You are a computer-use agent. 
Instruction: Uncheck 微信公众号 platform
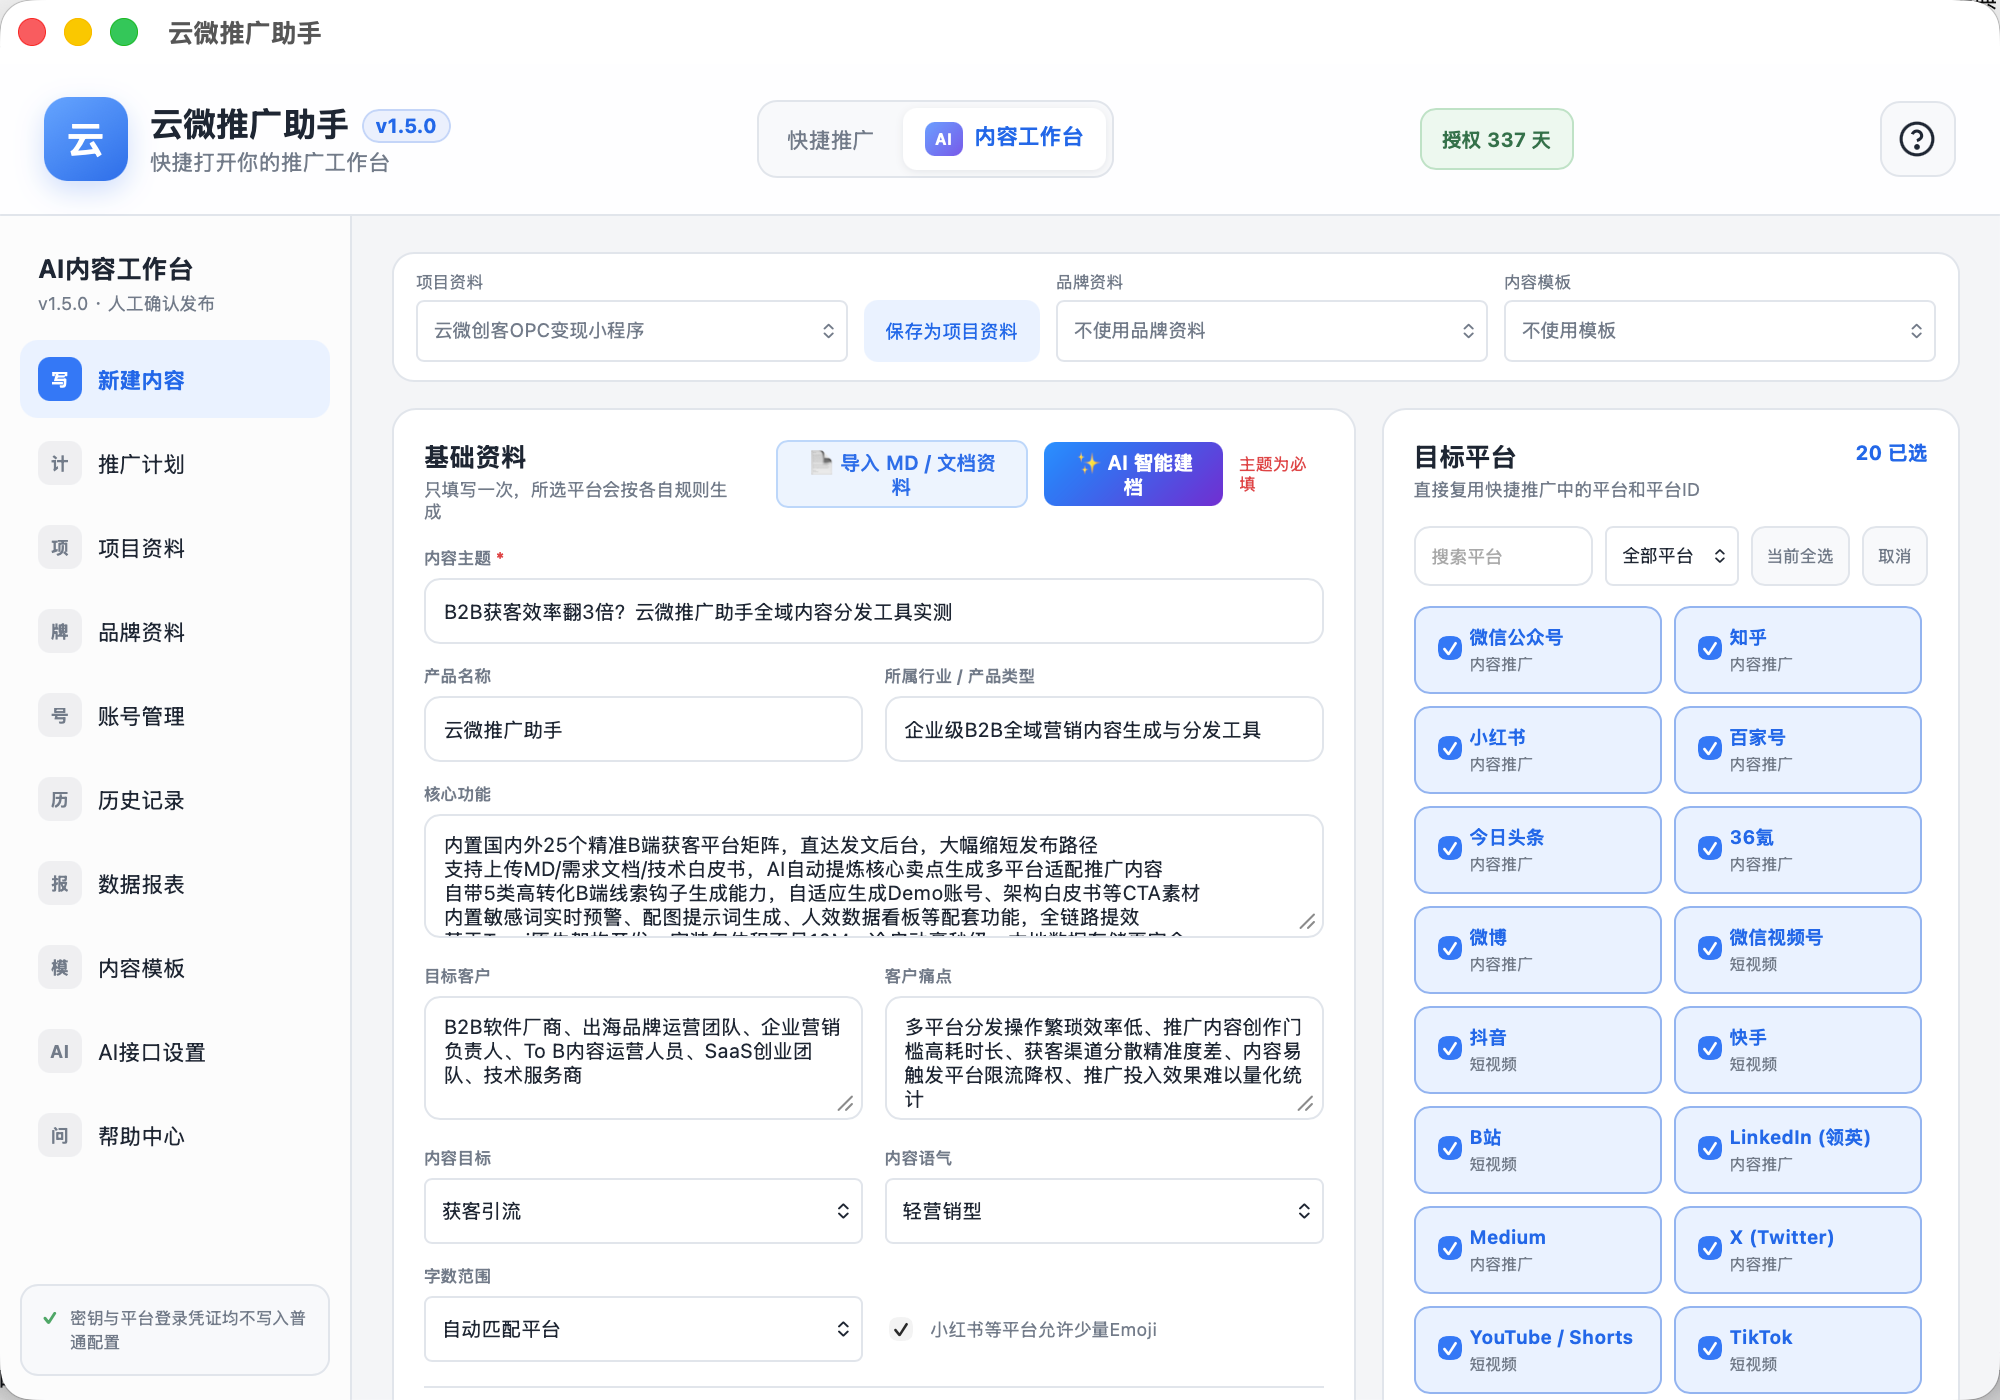click(1449, 648)
